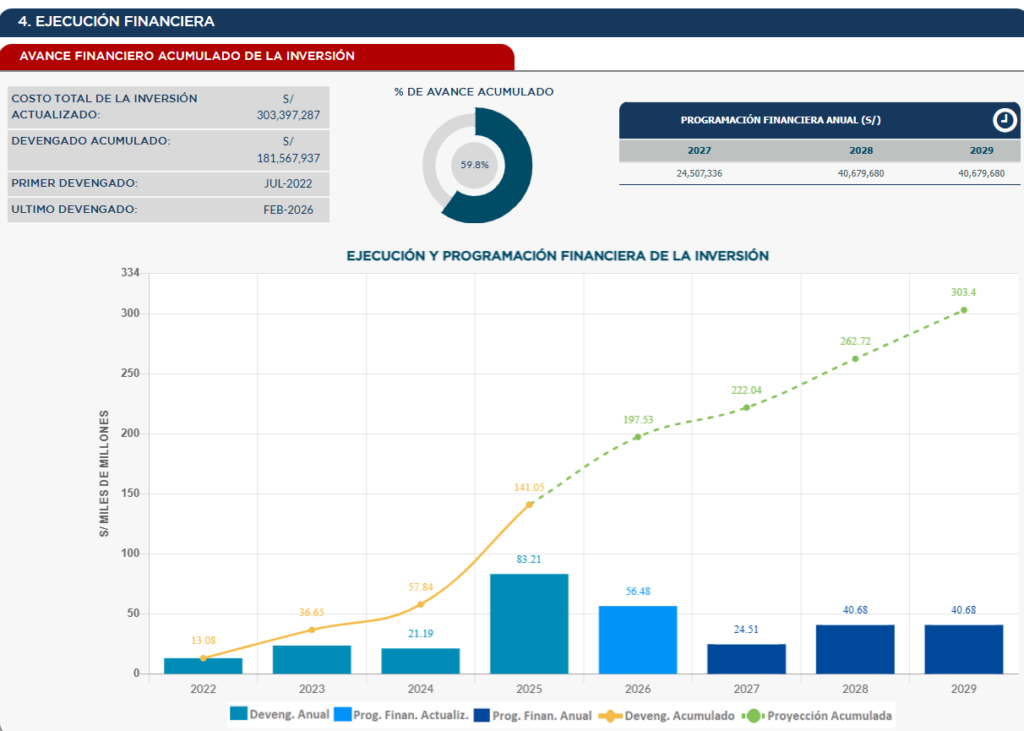Screen dimensions: 1024x731
Task: Click the 2028 bar labeled 40.68
Action: [855, 649]
